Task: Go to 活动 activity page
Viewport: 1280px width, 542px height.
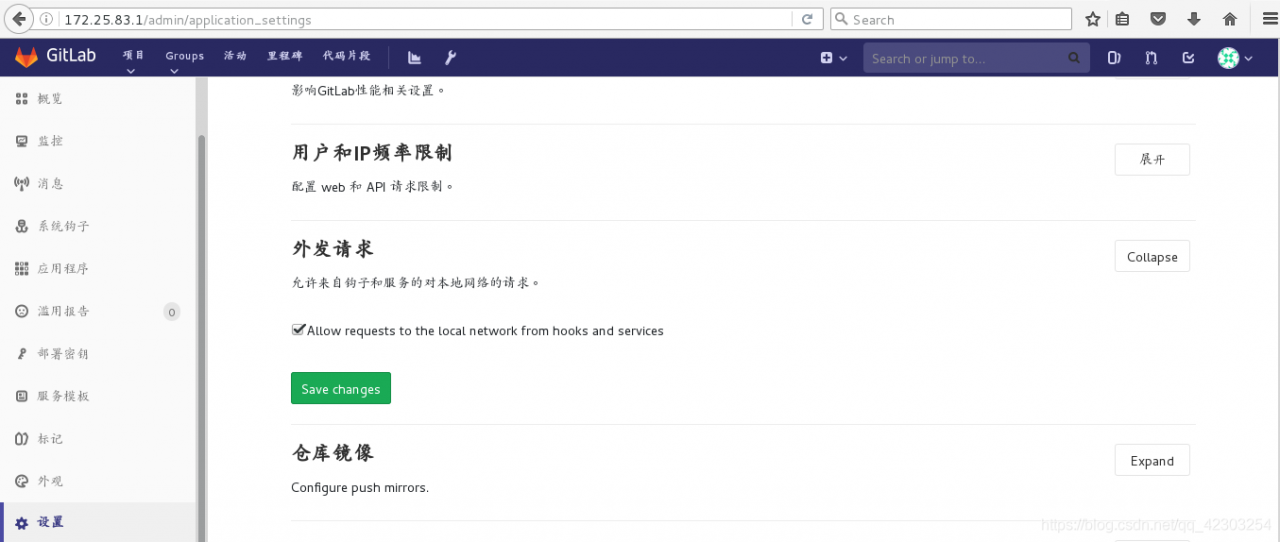Action: click(235, 56)
